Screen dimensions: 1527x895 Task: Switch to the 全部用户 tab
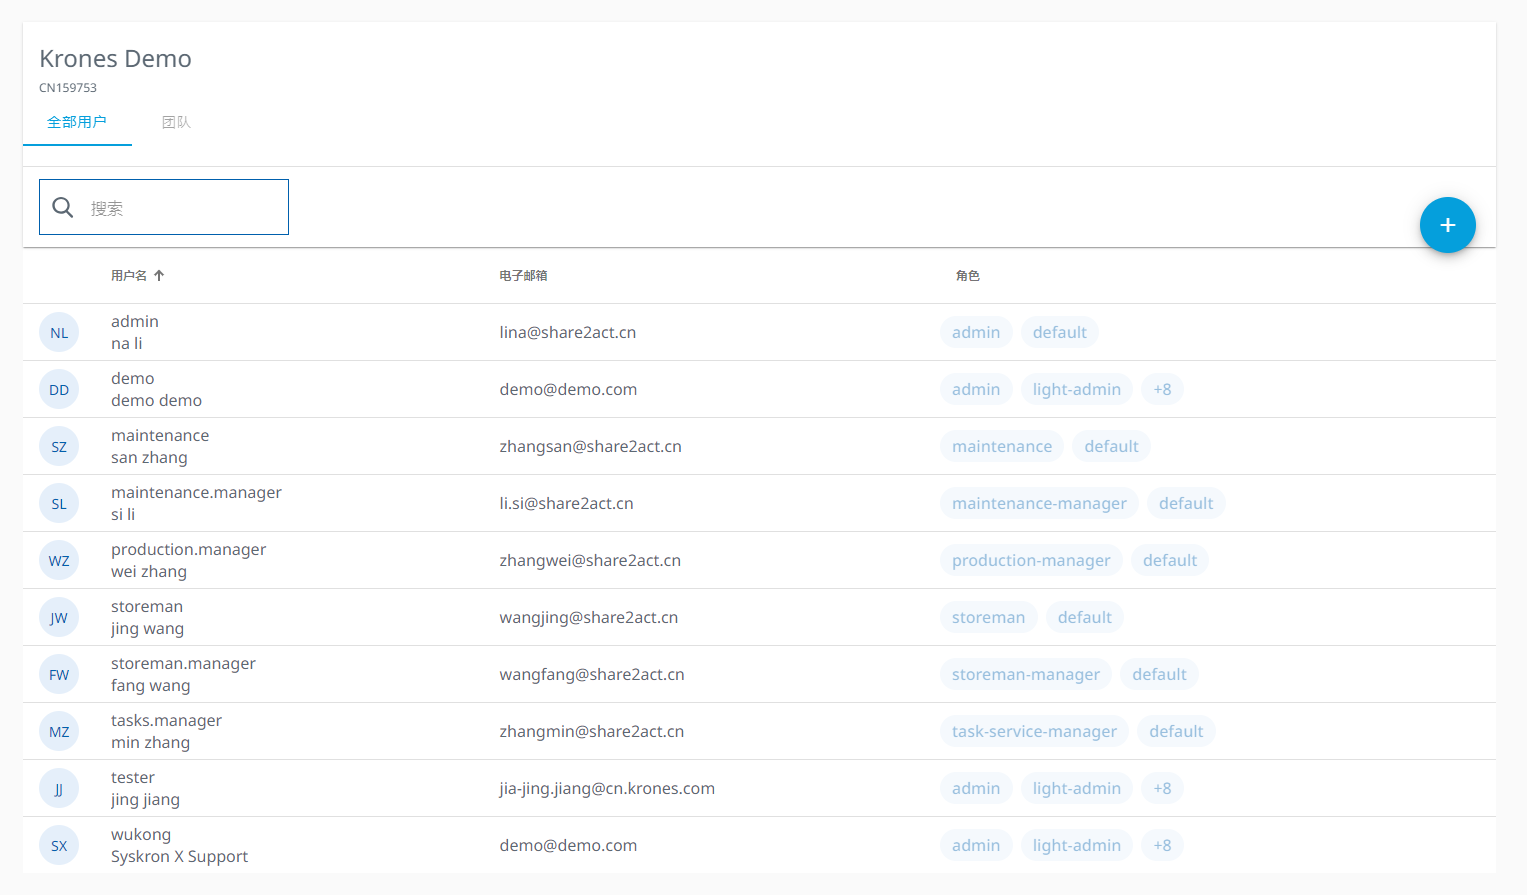77,122
